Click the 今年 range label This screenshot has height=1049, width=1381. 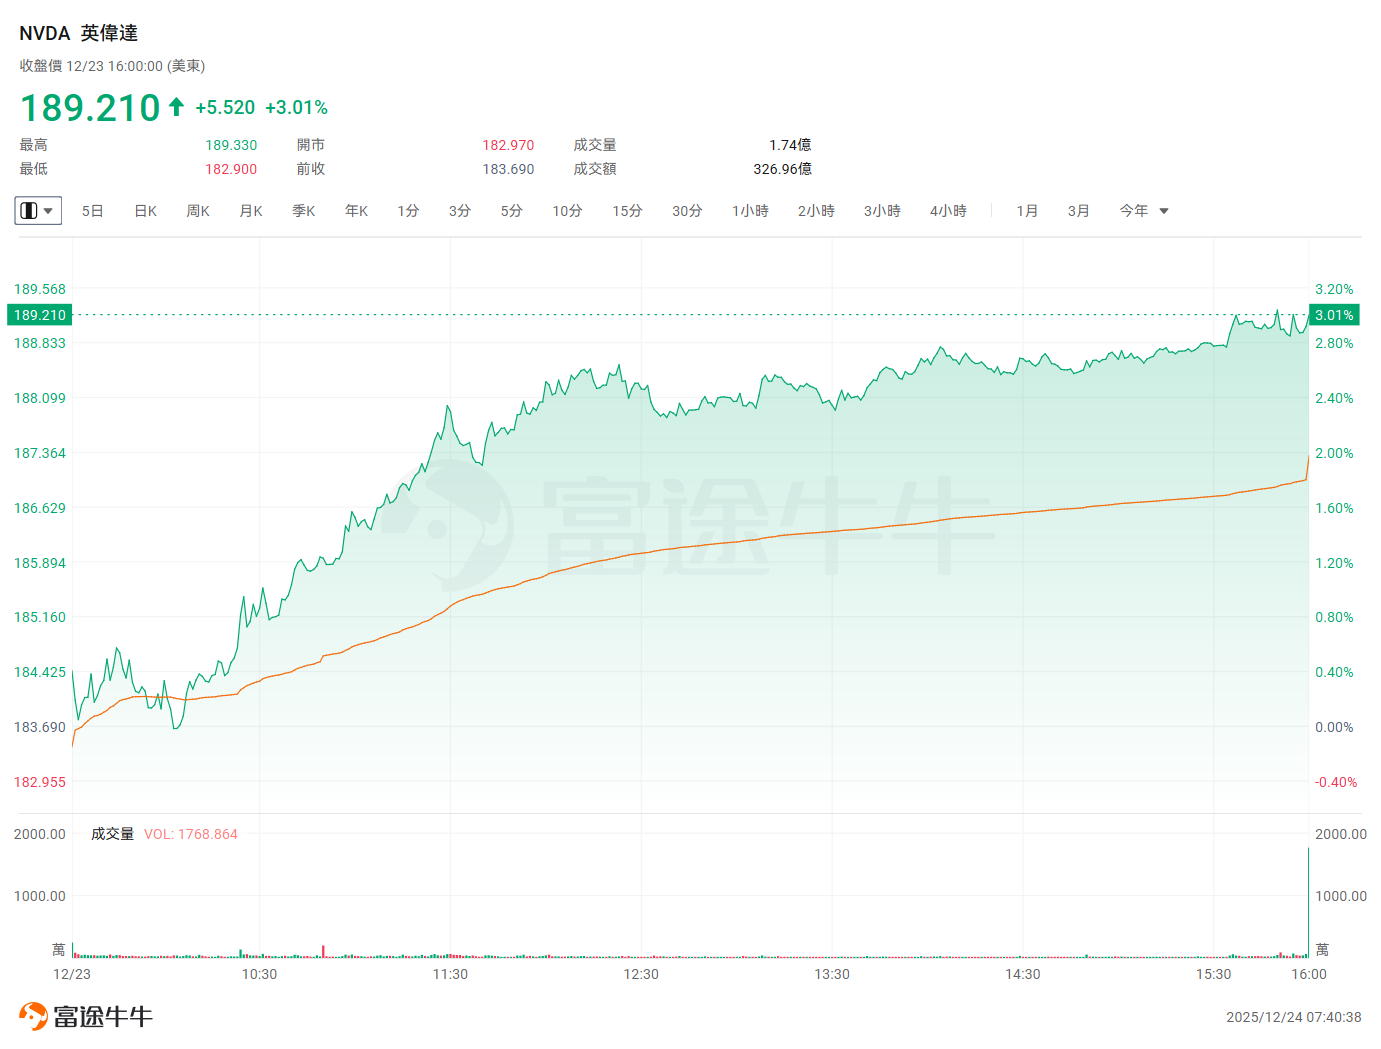(1133, 211)
